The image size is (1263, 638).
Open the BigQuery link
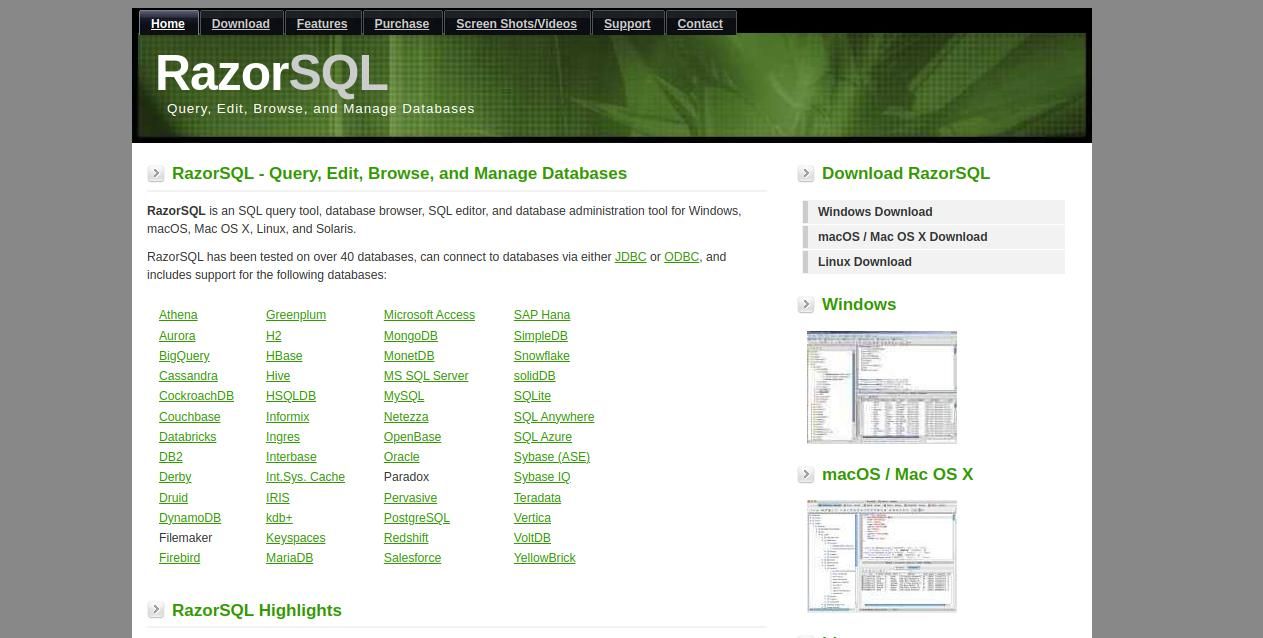[x=184, y=356]
